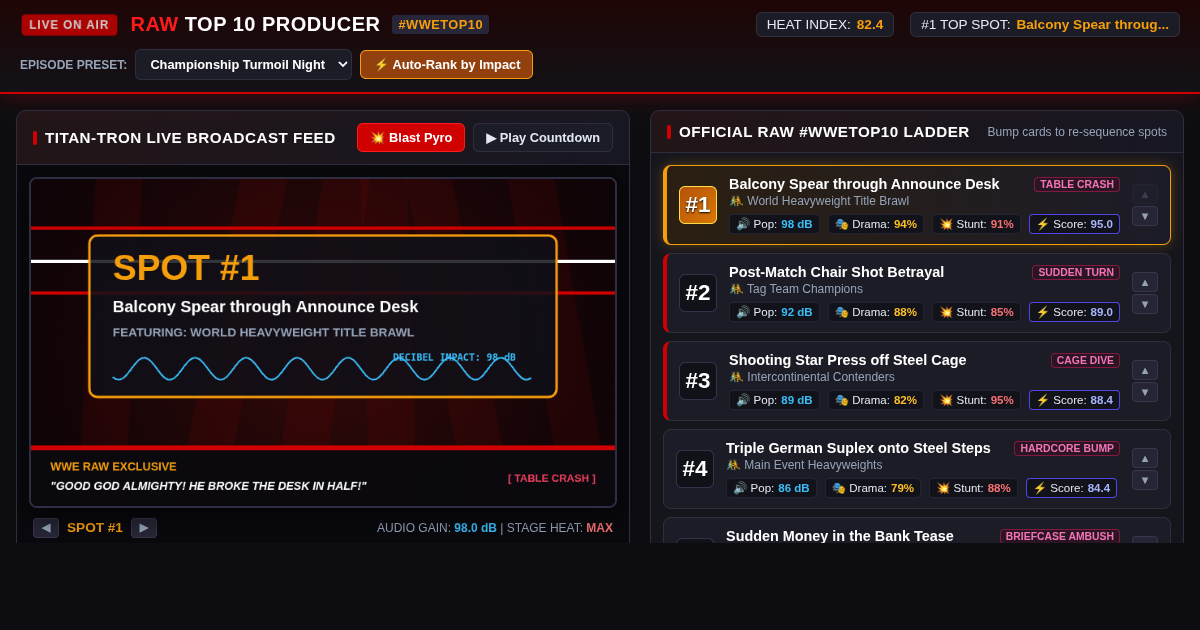The height and width of the screenshot is (630, 1200).
Task: Click the decibel impact waveform
Action: pyautogui.click(x=322, y=369)
